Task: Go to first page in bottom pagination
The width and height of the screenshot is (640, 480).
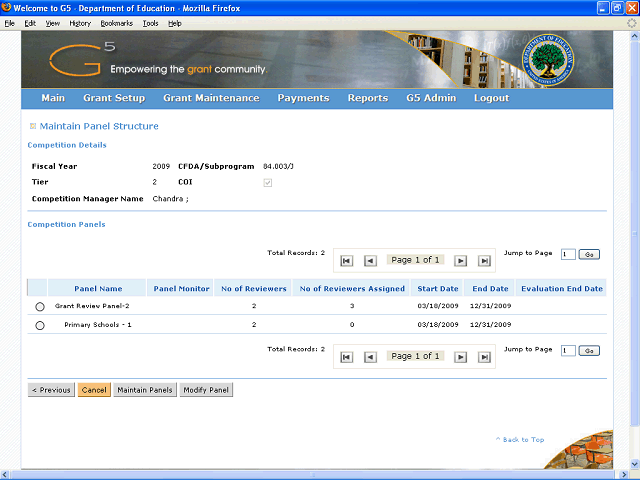Action: pos(347,357)
